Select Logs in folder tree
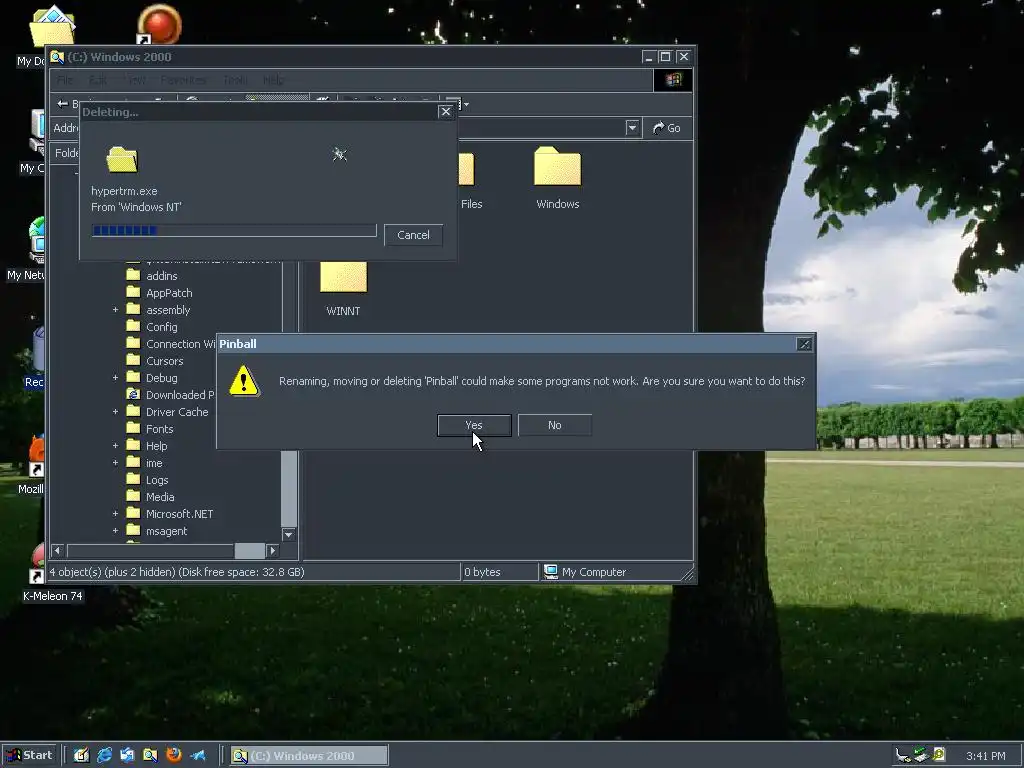The image size is (1024, 768). click(x=157, y=480)
